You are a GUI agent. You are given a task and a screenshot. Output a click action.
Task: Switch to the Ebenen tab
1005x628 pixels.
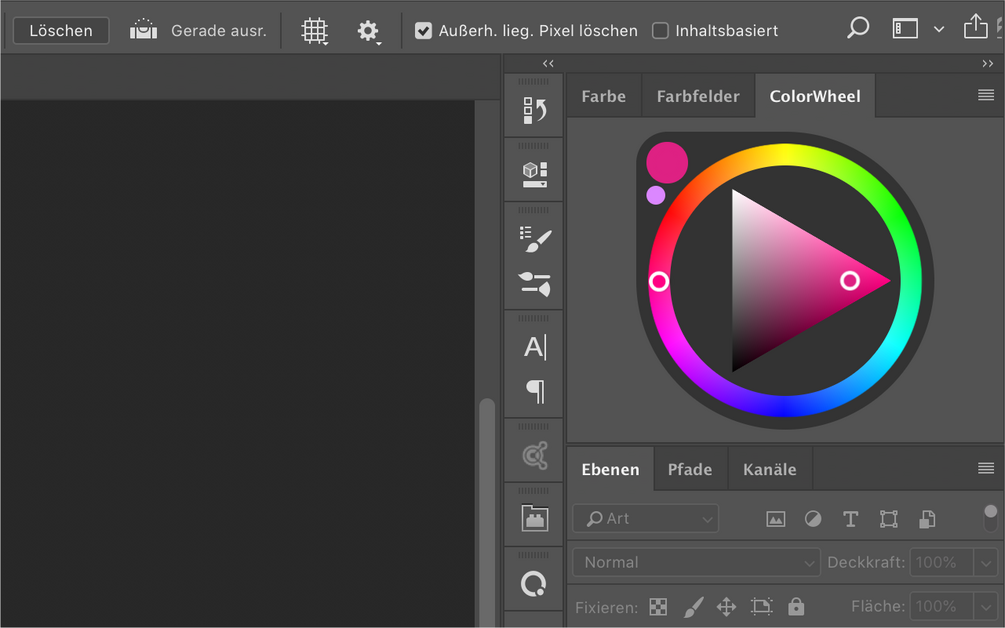click(x=610, y=469)
